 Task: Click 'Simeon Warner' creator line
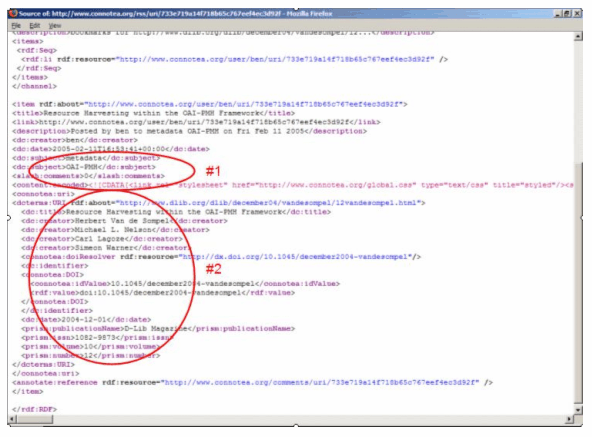tap(106, 248)
